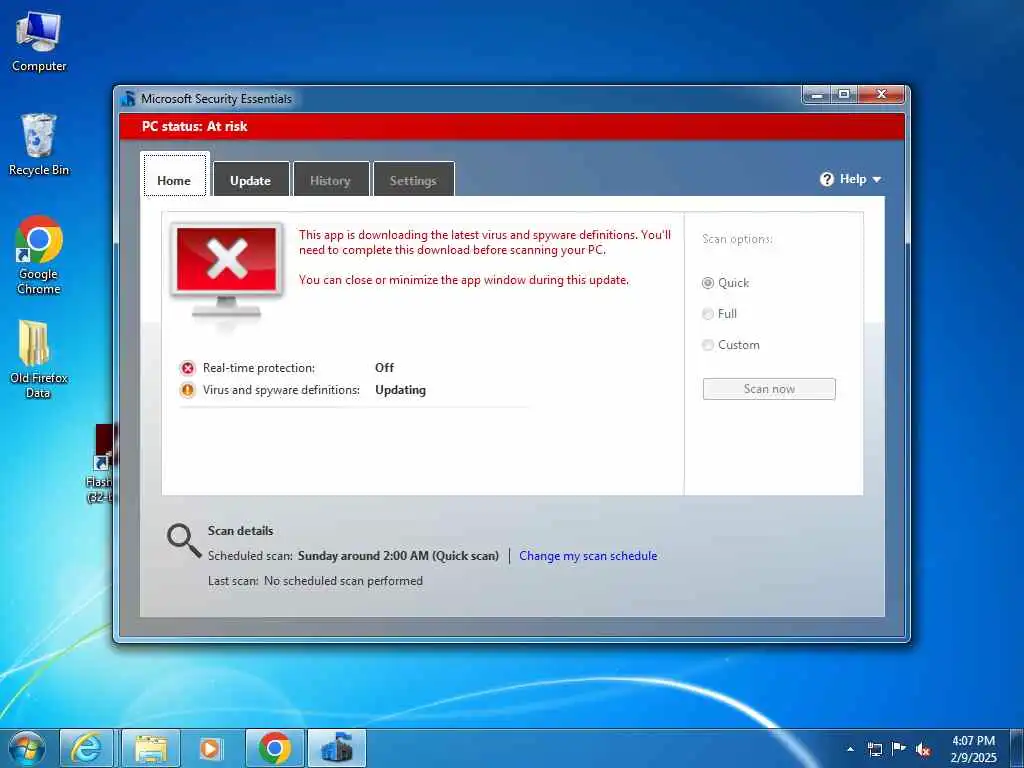This screenshot has width=1024, height=768.
Task: Select the Quick scan radio option
Action: tap(708, 283)
